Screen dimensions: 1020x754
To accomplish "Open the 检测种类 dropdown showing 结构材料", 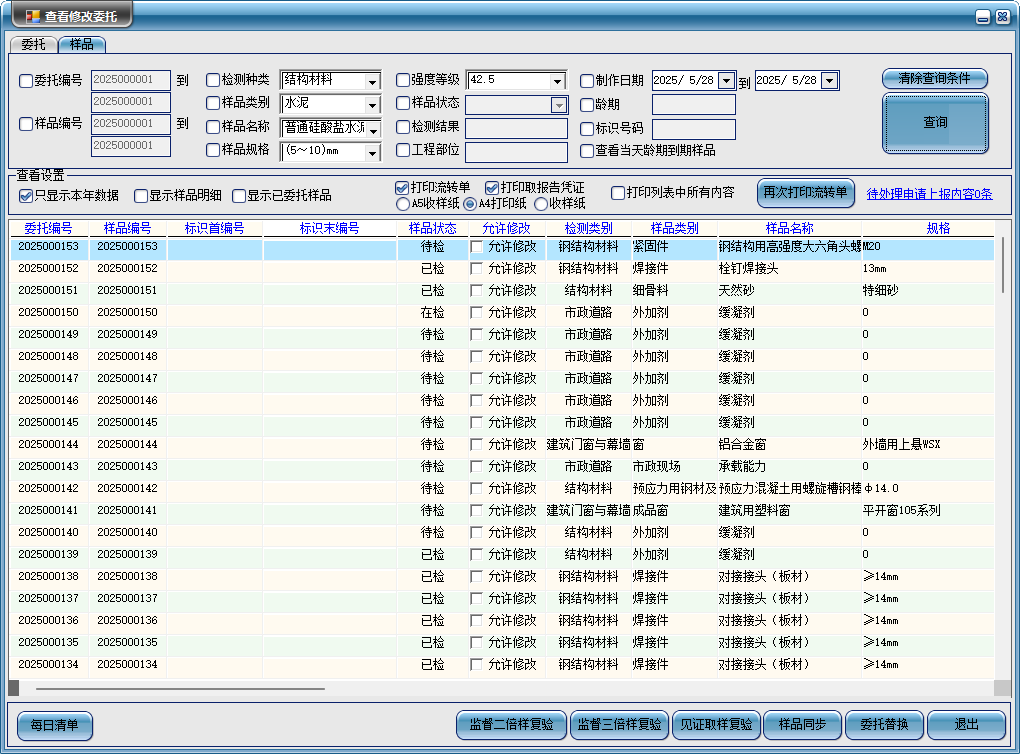I will 372,81.
